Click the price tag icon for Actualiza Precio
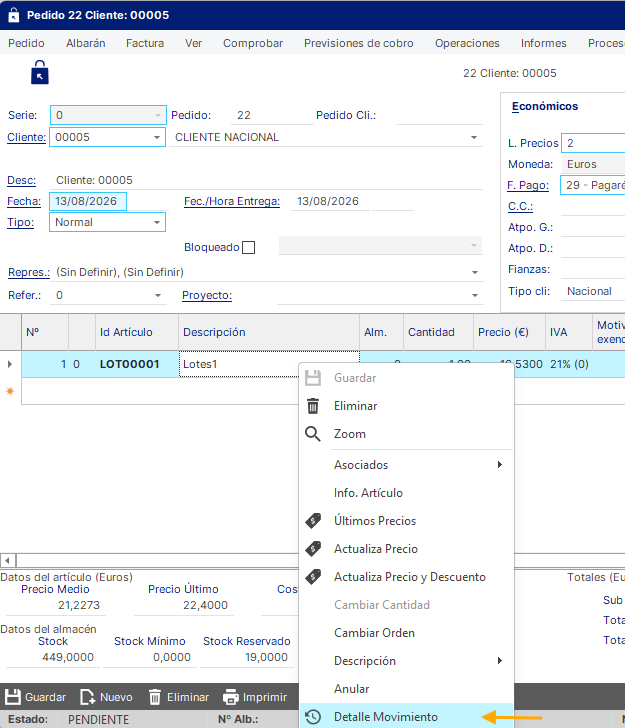The height and width of the screenshot is (728, 625). pyautogui.click(x=313, y=549)
